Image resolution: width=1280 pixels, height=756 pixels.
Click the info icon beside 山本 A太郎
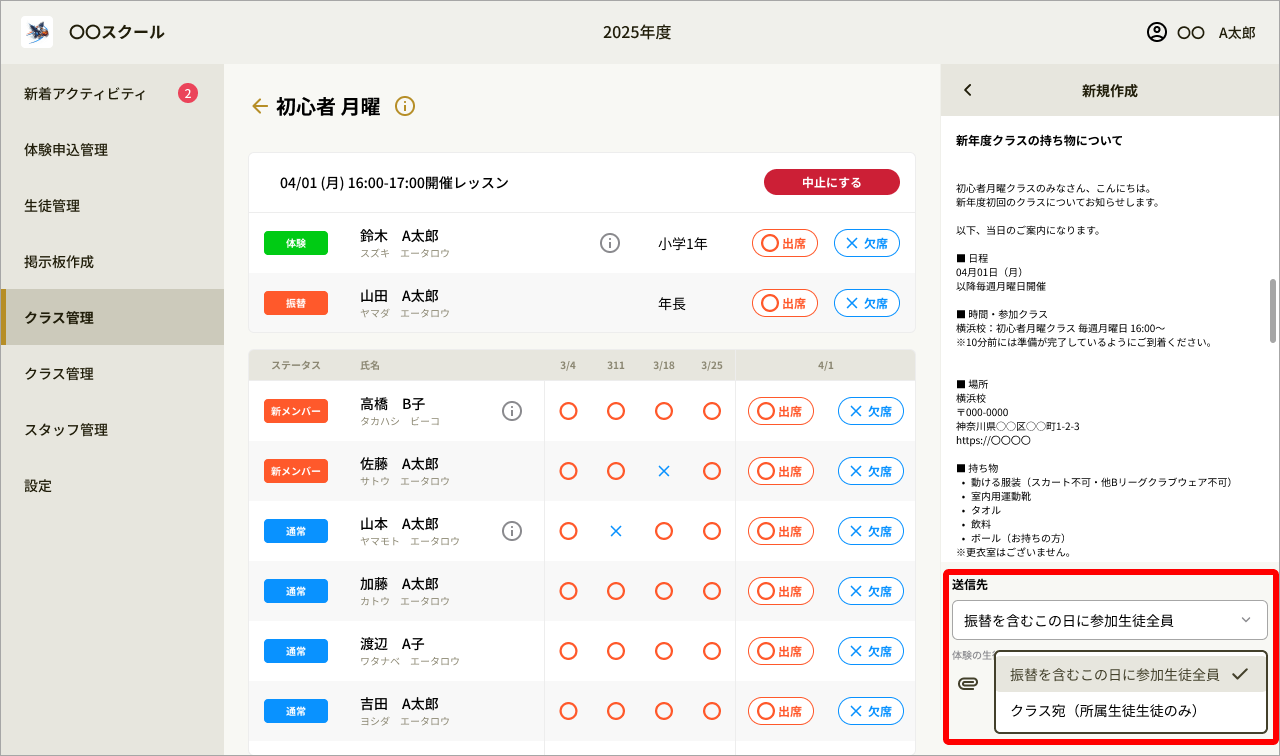[512, 531]
